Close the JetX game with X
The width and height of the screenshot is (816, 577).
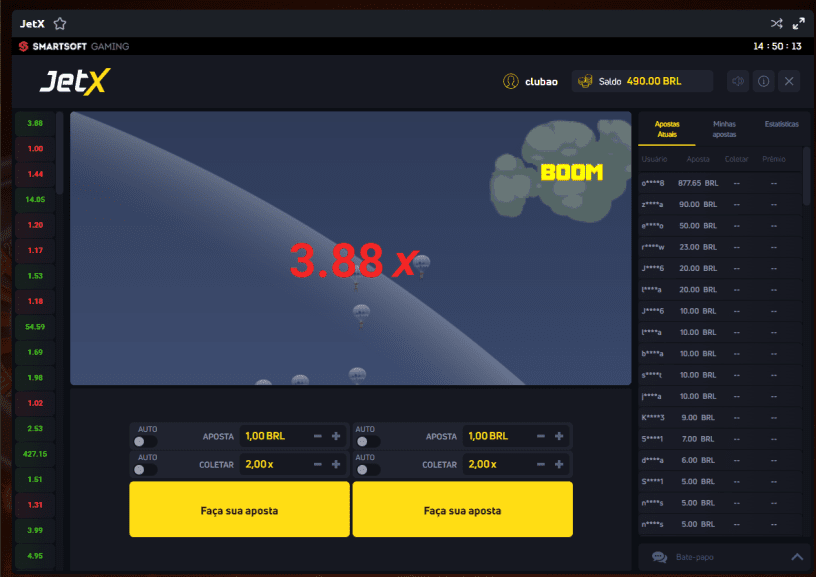click(x=789, y=81)
